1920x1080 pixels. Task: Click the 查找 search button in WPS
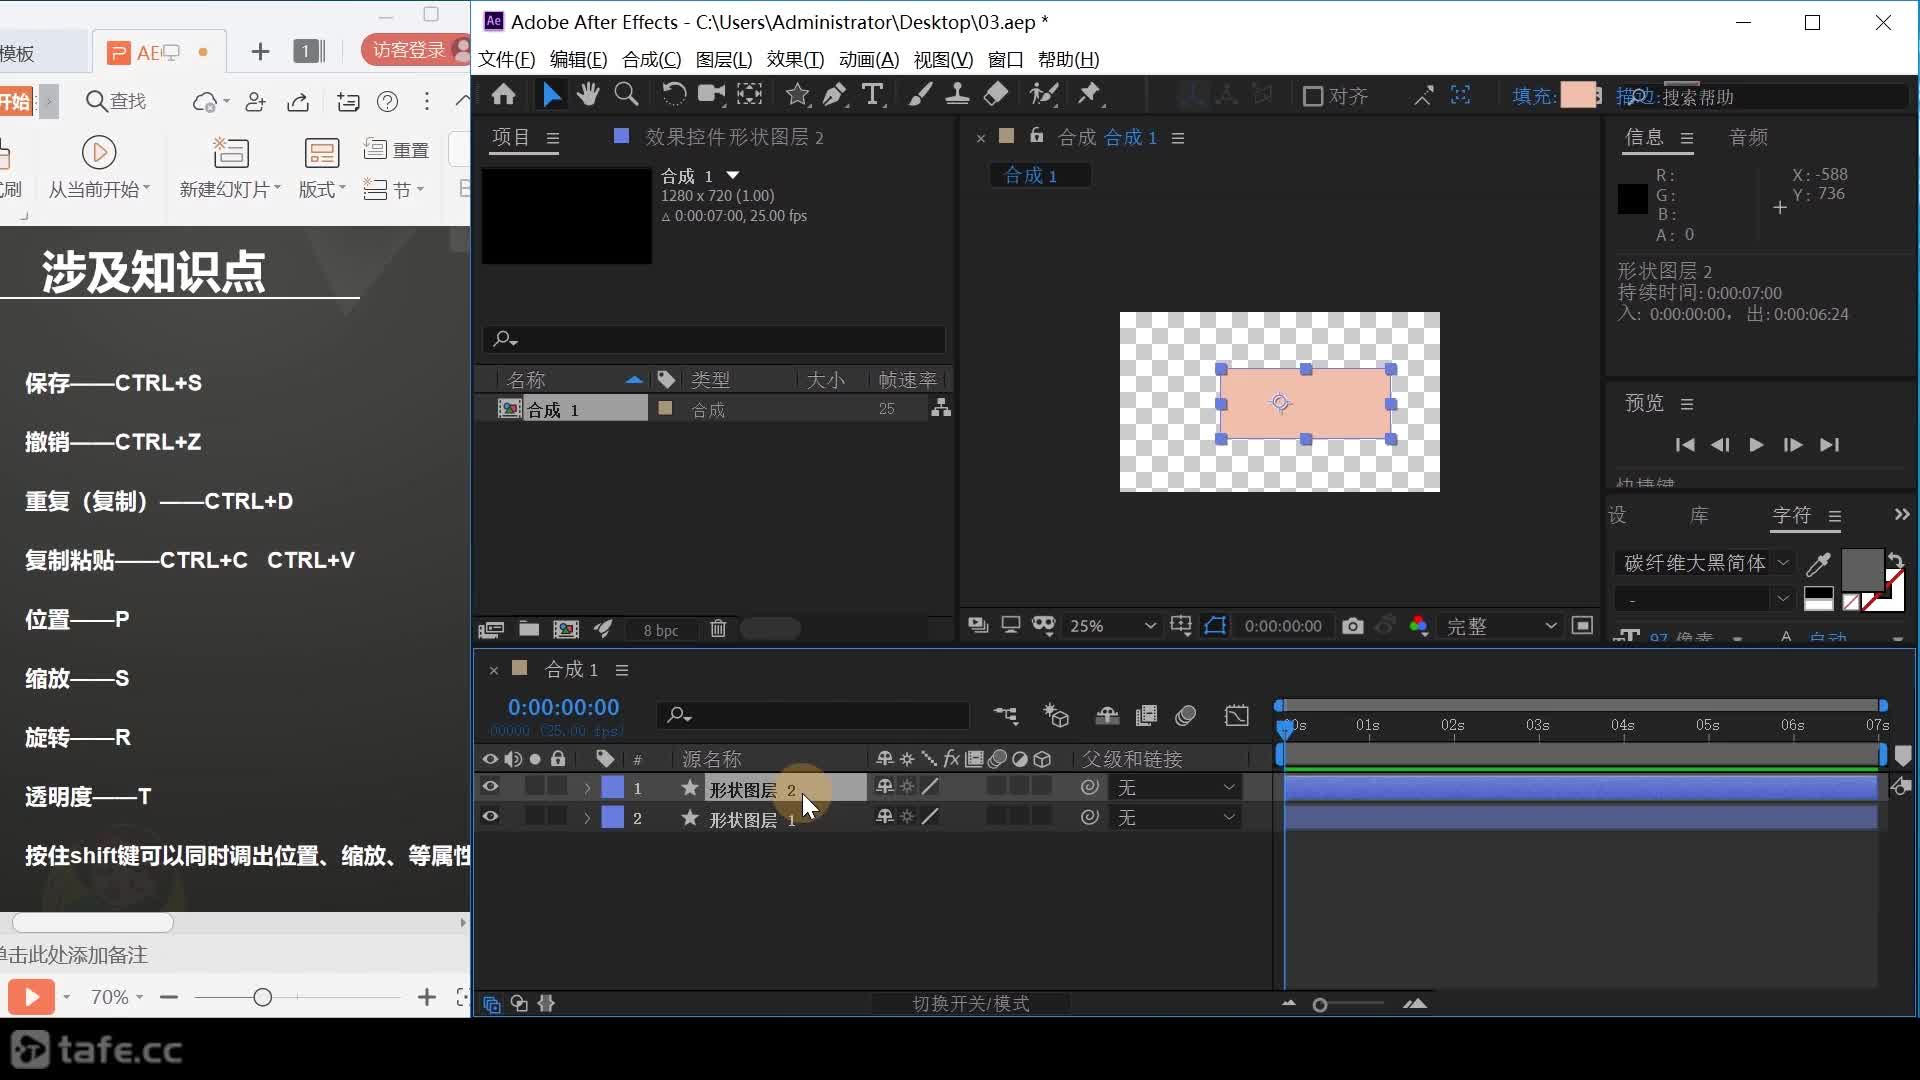click(117, 101)
